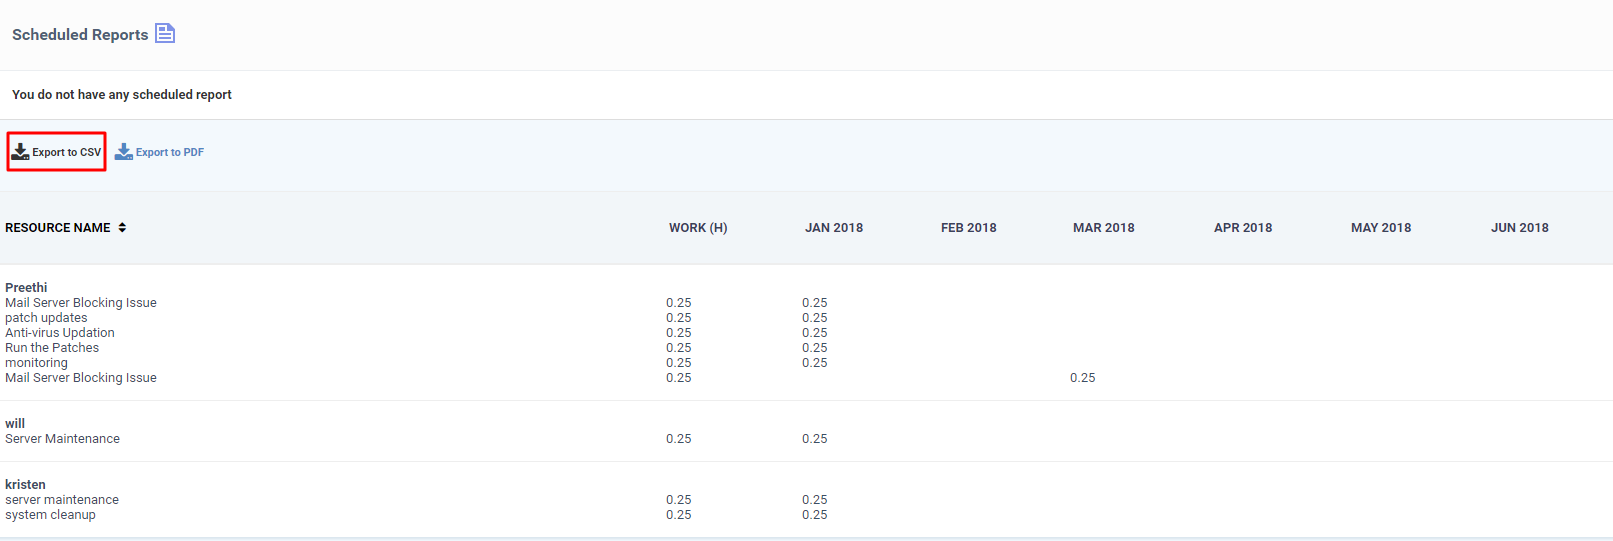Click the Export to PDF download icon
Image resolution: width=1613 pixels, height=541 pixels.
(x=124, y=151)
